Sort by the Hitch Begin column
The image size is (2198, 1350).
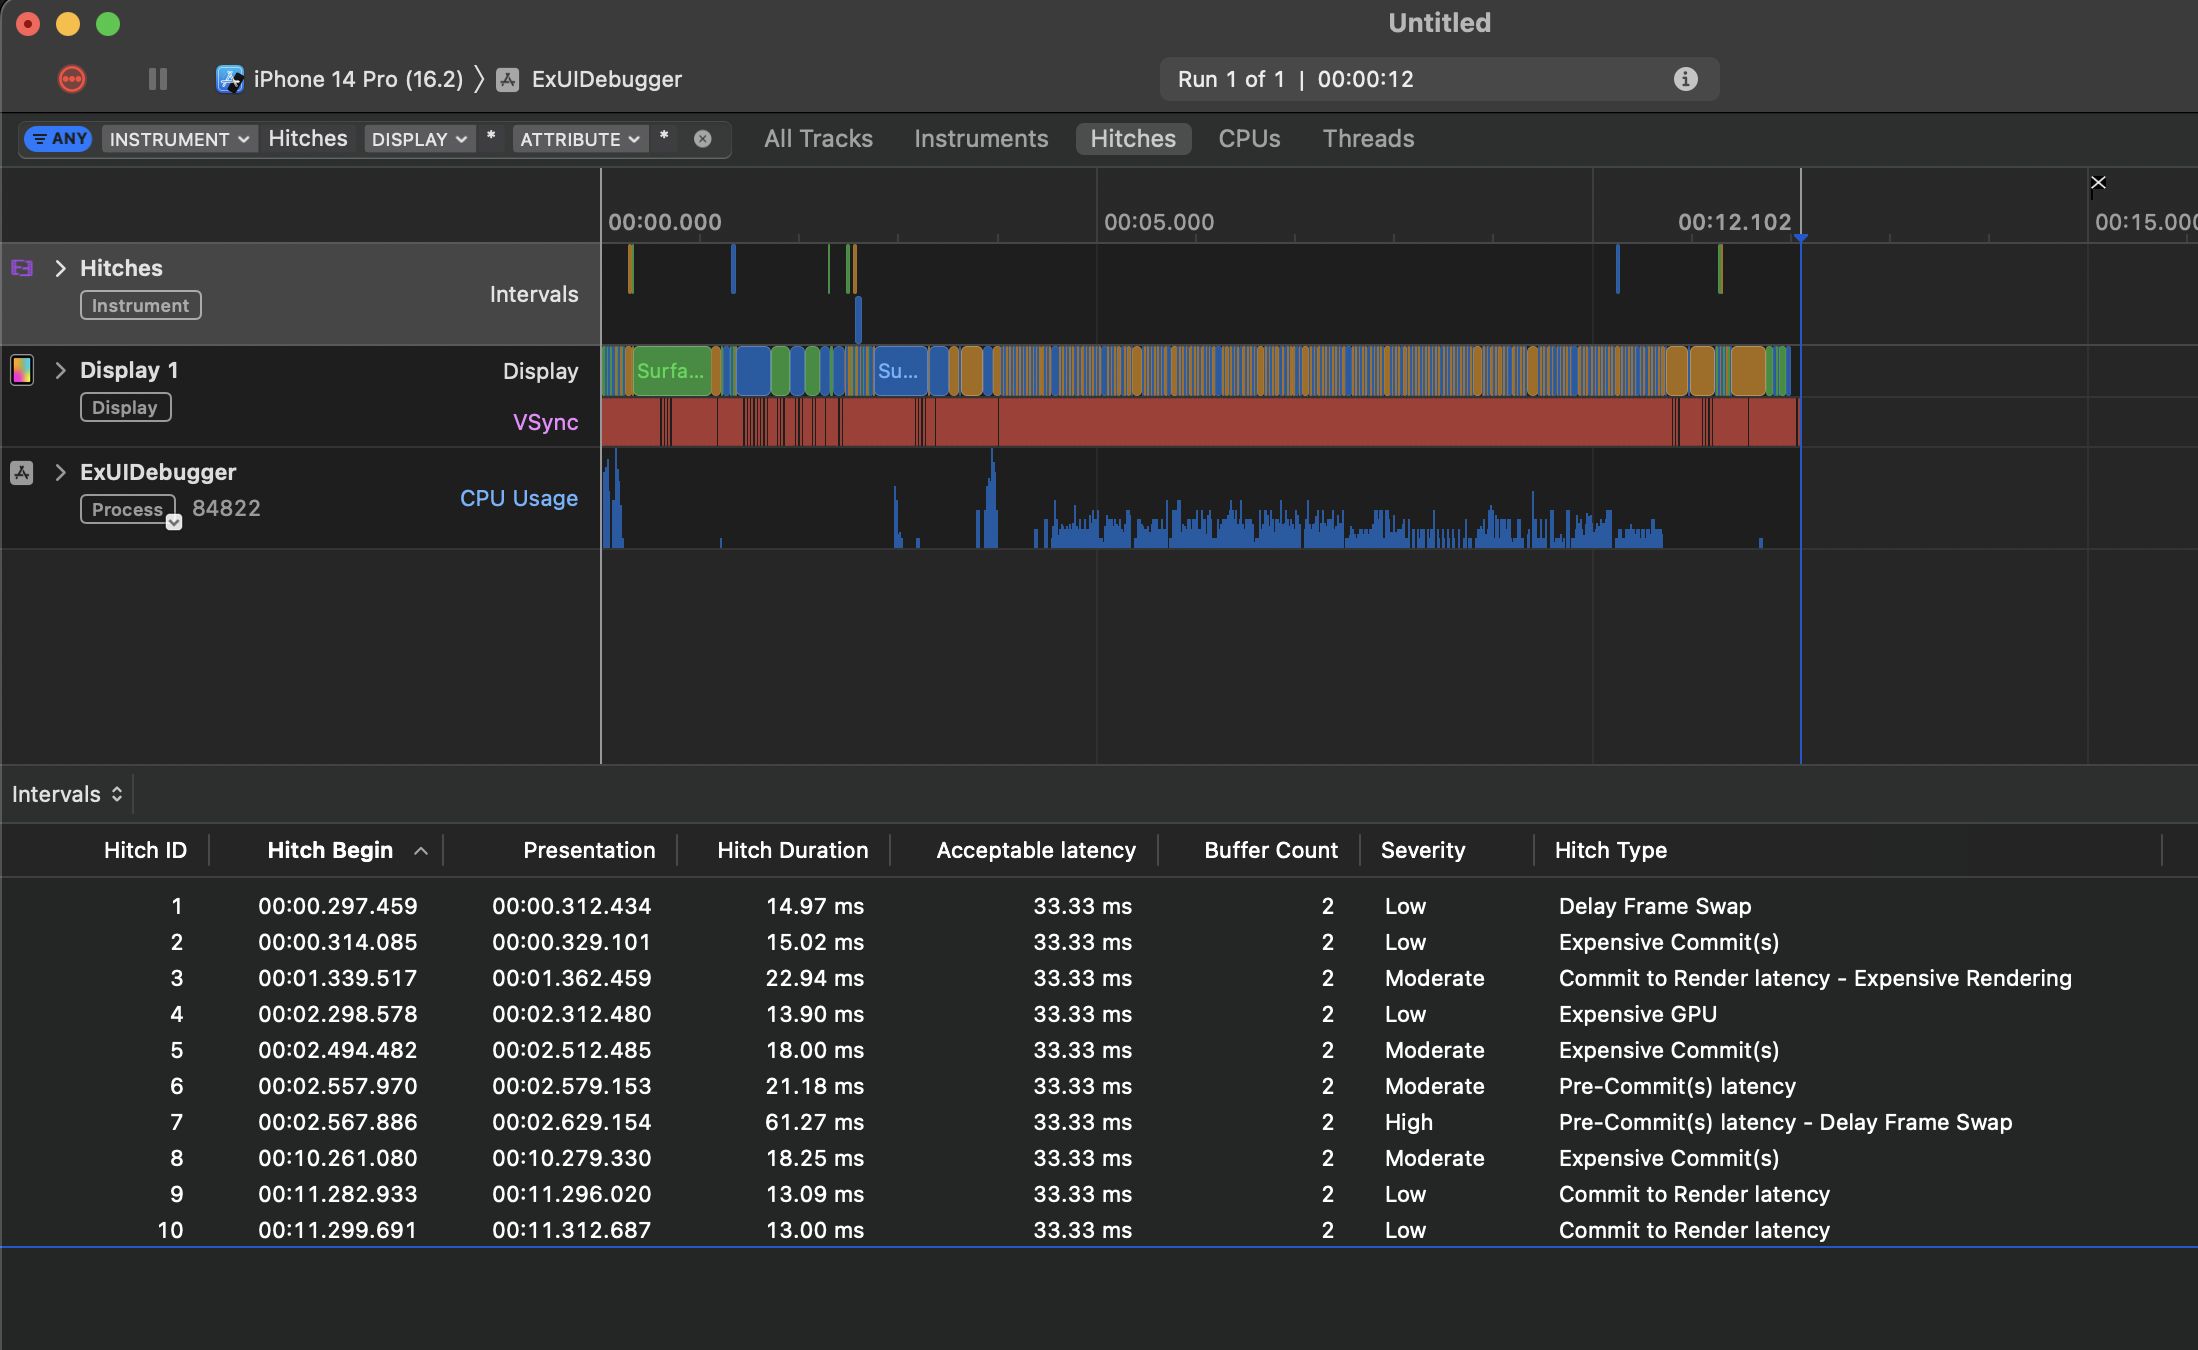tap(330, 850)
